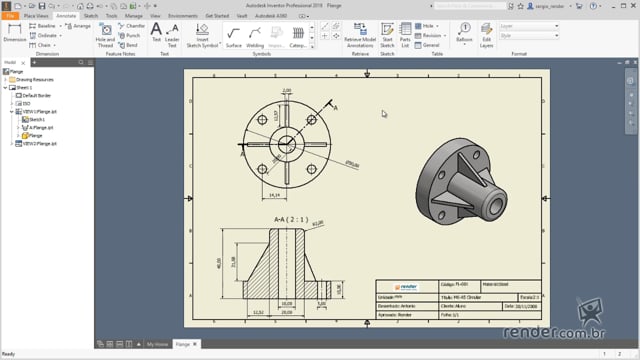The image size is (640, 360).
Task: Expand the Symbols gallery more arrow
Action: pyautogui.click(x=312, y=47)
